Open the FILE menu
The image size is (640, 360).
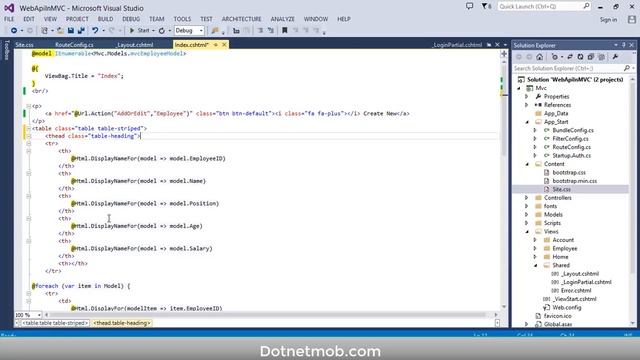pyautogui.click(x=9, y=19)
